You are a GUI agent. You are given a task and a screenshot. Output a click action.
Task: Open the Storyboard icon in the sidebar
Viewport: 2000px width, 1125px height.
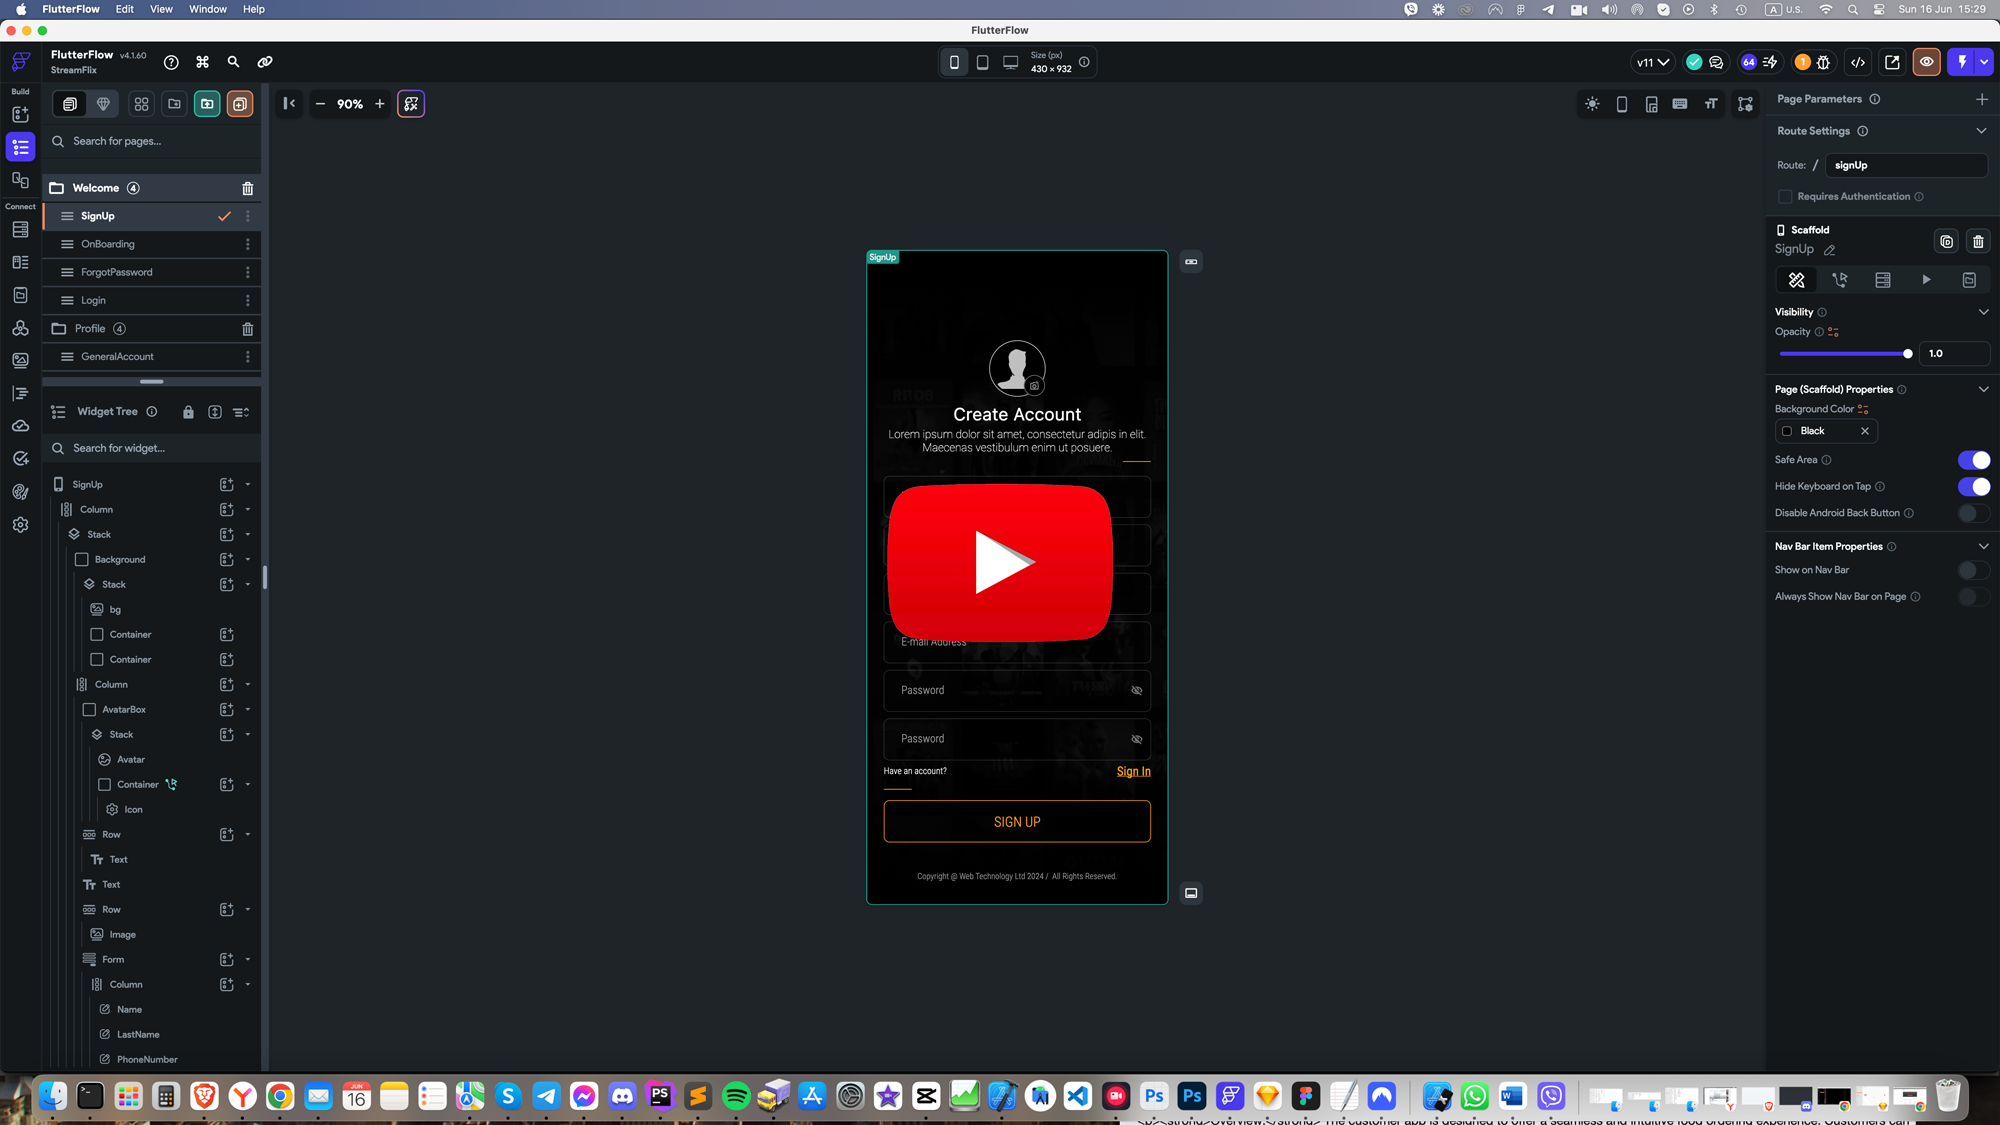(20, 180)
